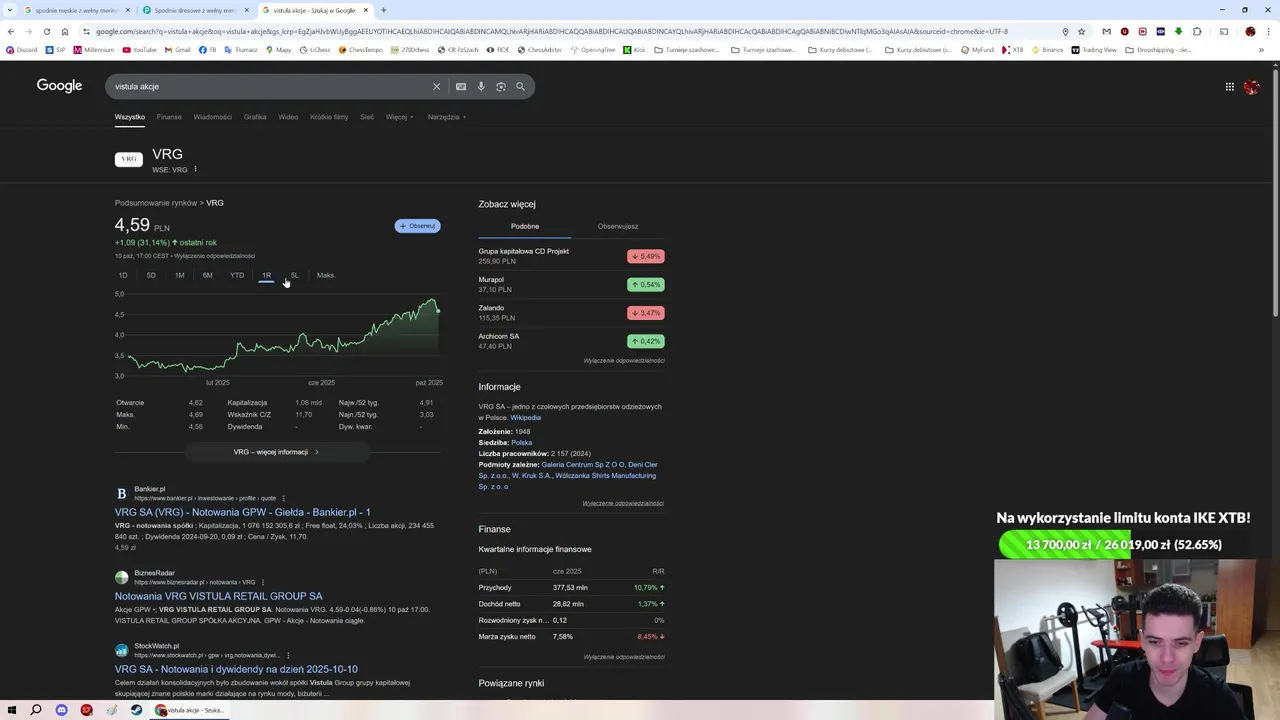Expand VRG – więcej informacji

click(276, 452)
